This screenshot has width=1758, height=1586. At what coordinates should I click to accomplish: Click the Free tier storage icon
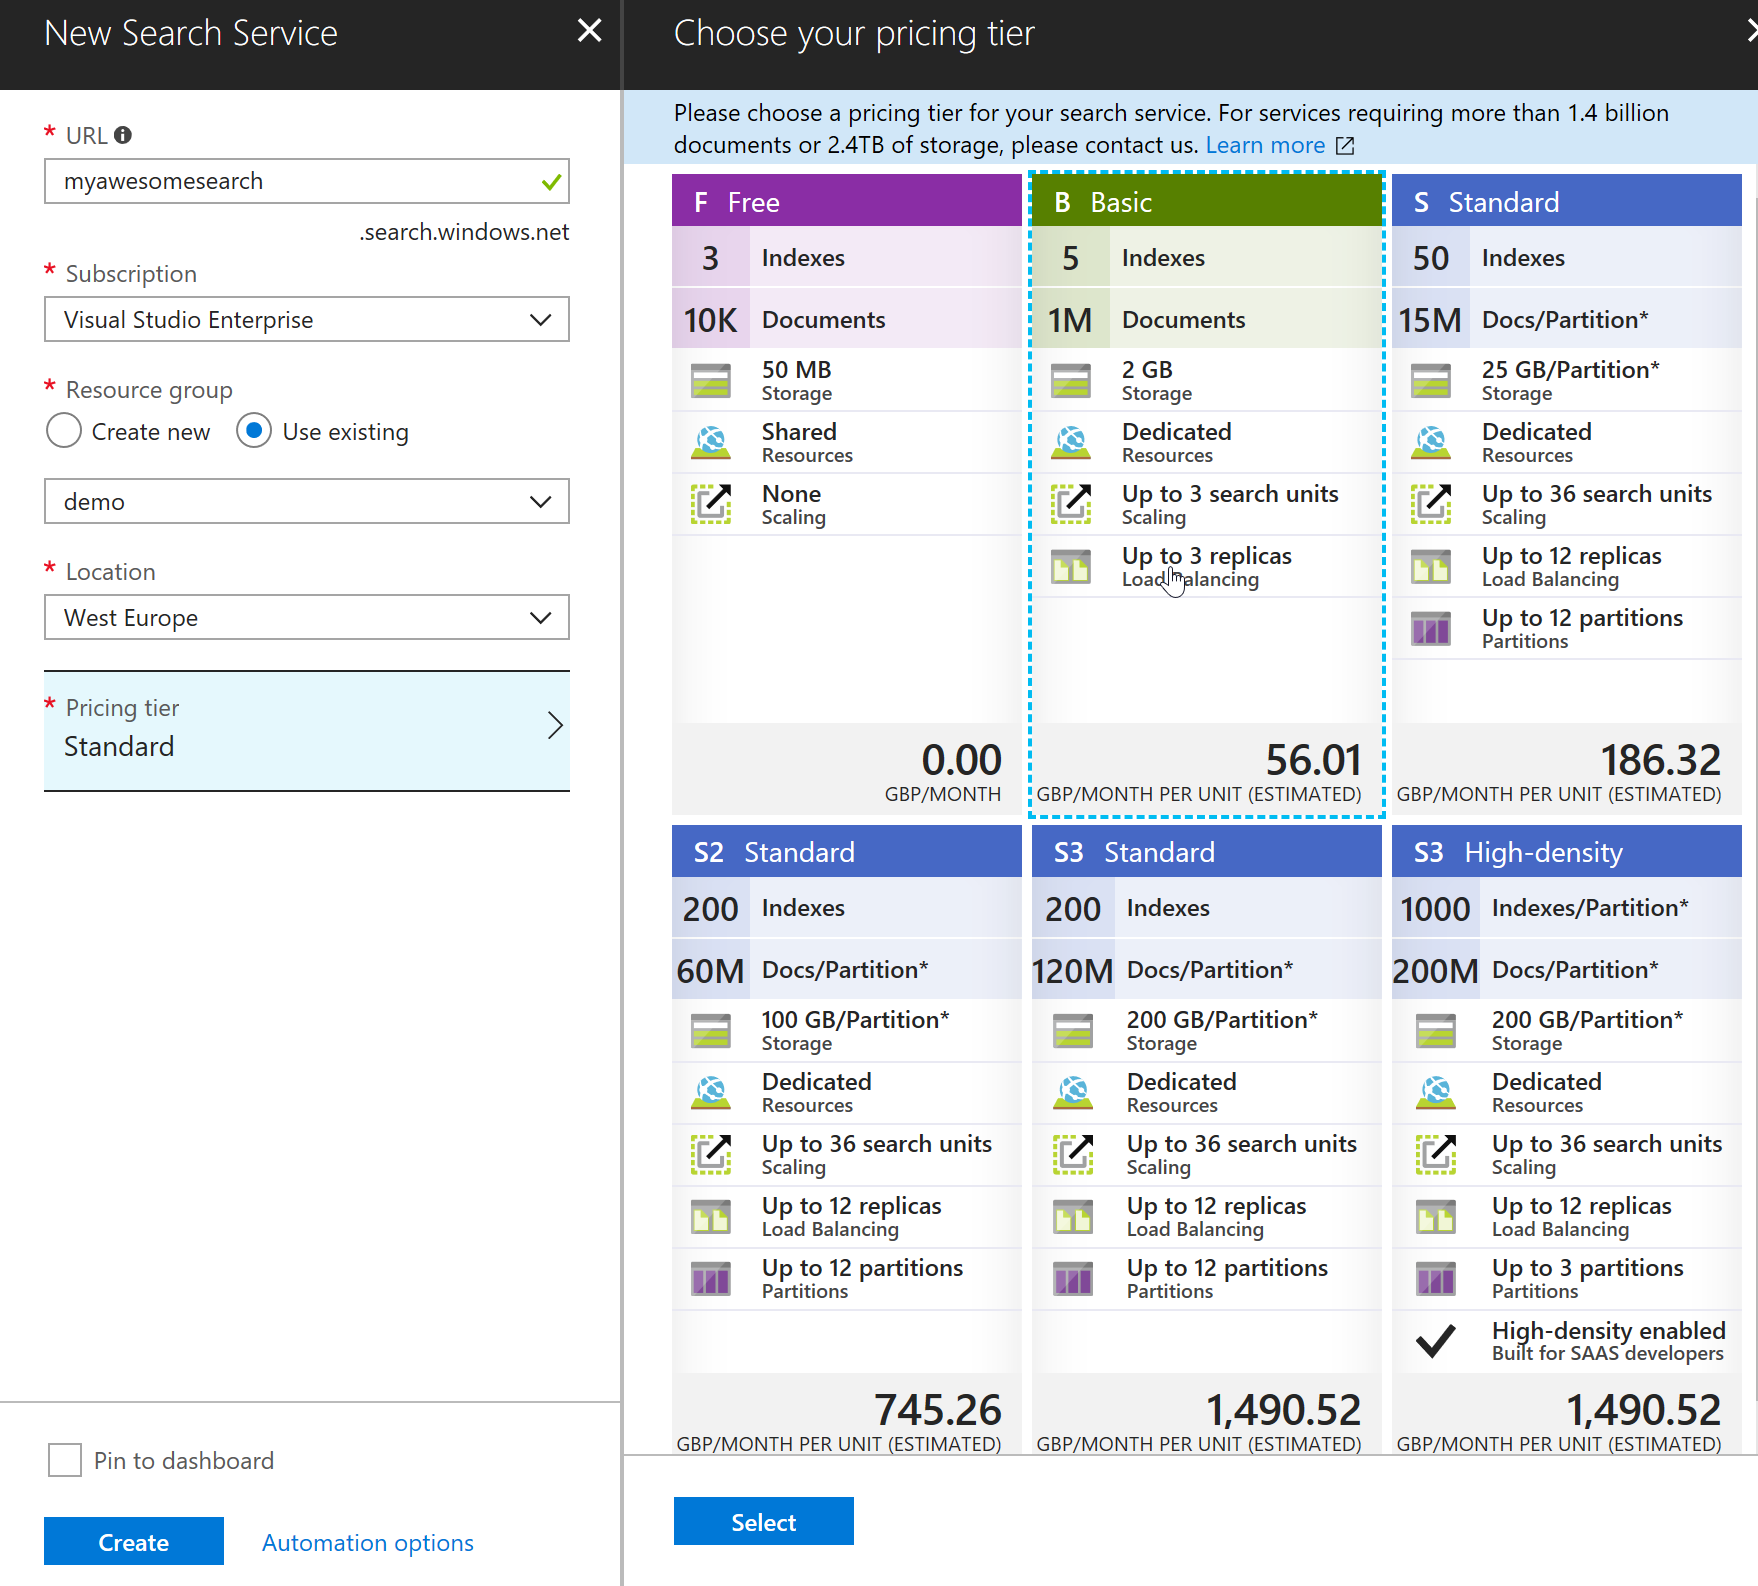711,380
